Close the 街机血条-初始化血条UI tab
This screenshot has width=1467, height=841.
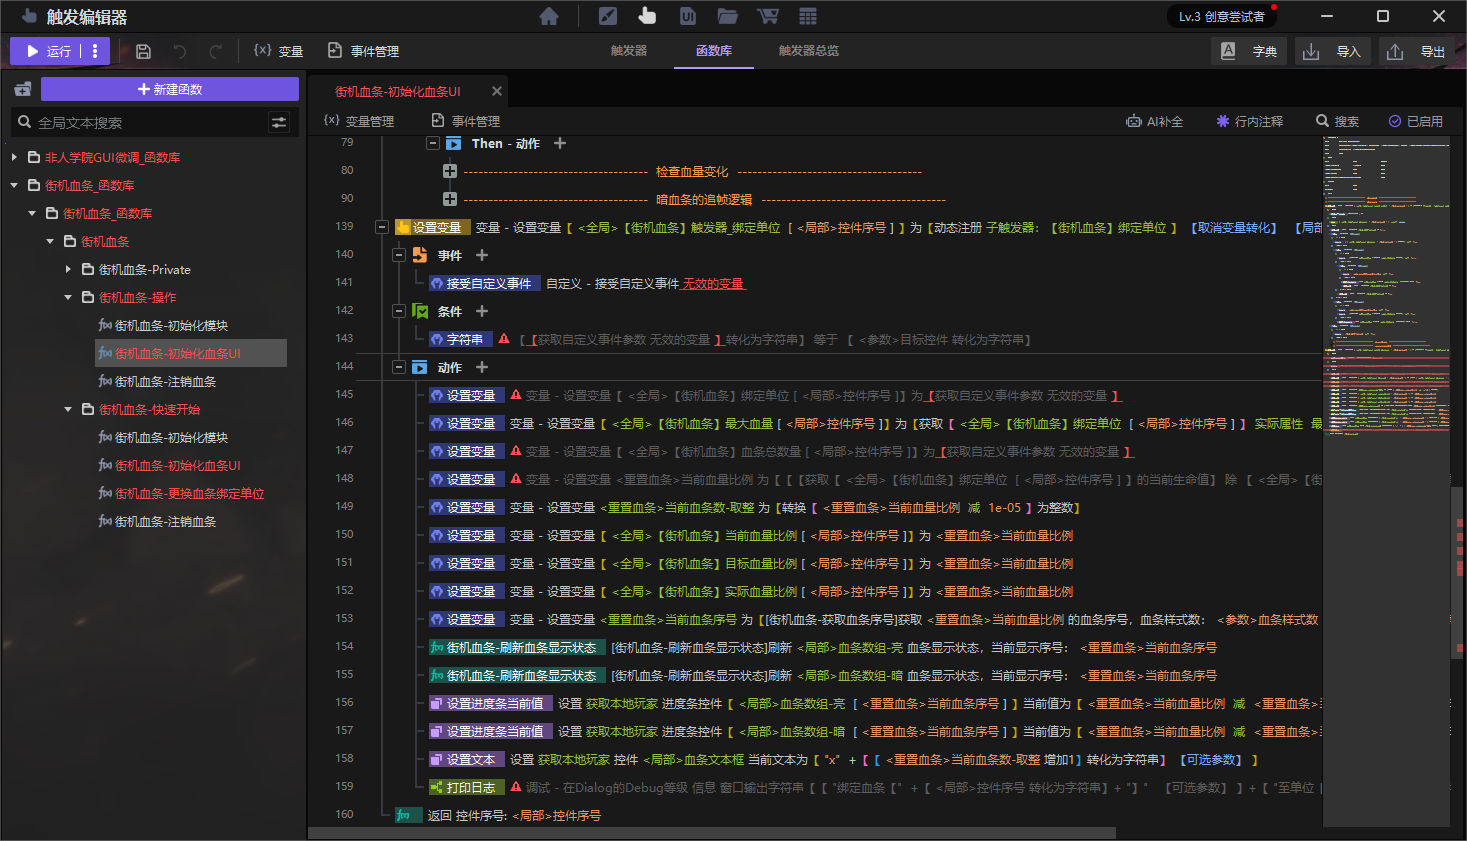(x=497, y=91)
